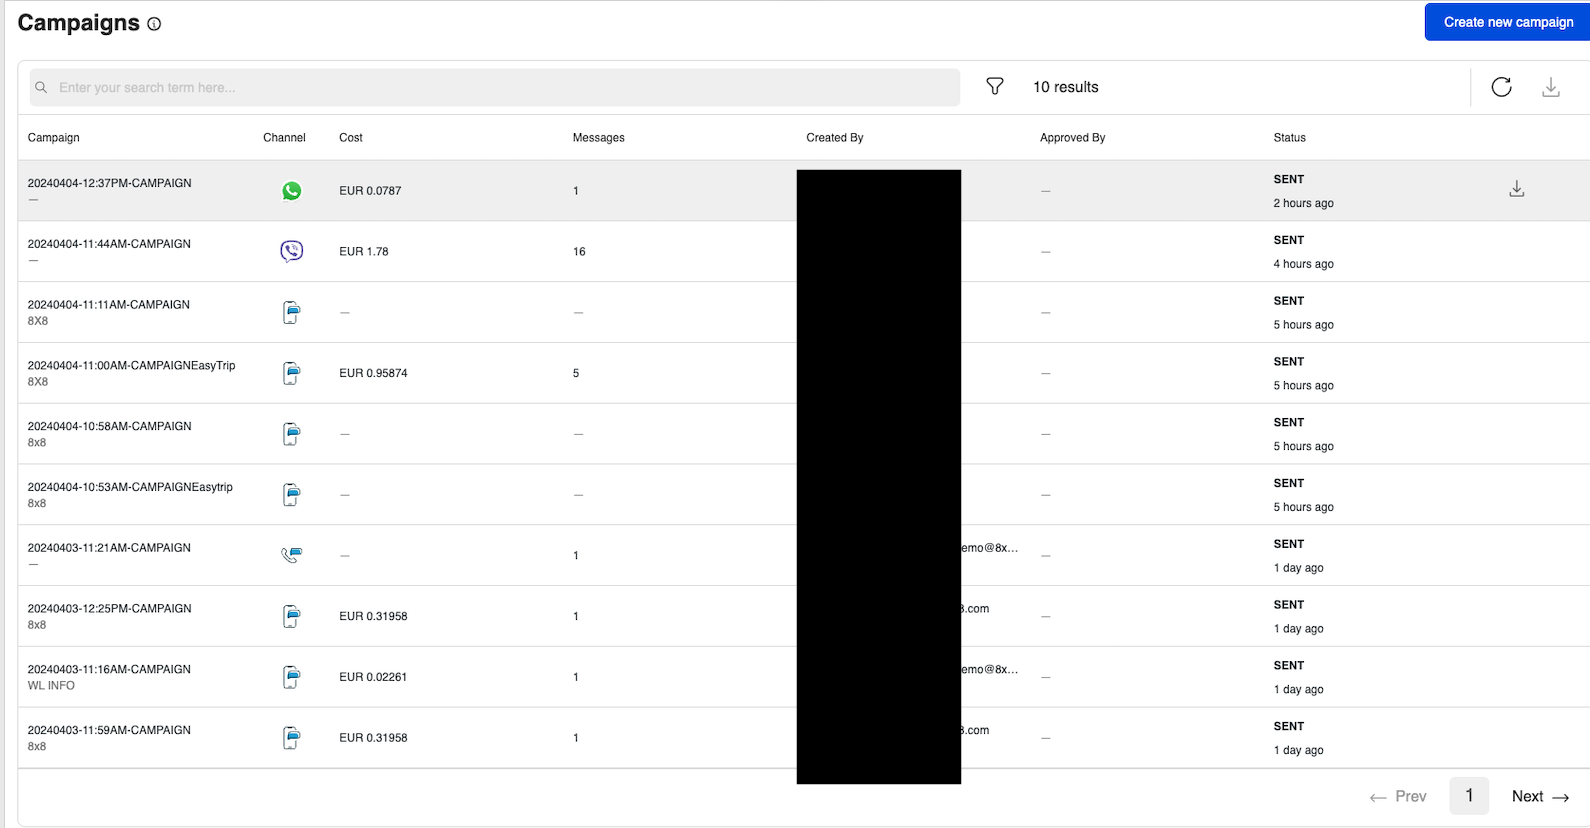Click Create new campaign button

pyautogui.click(x=1507, y=22)
